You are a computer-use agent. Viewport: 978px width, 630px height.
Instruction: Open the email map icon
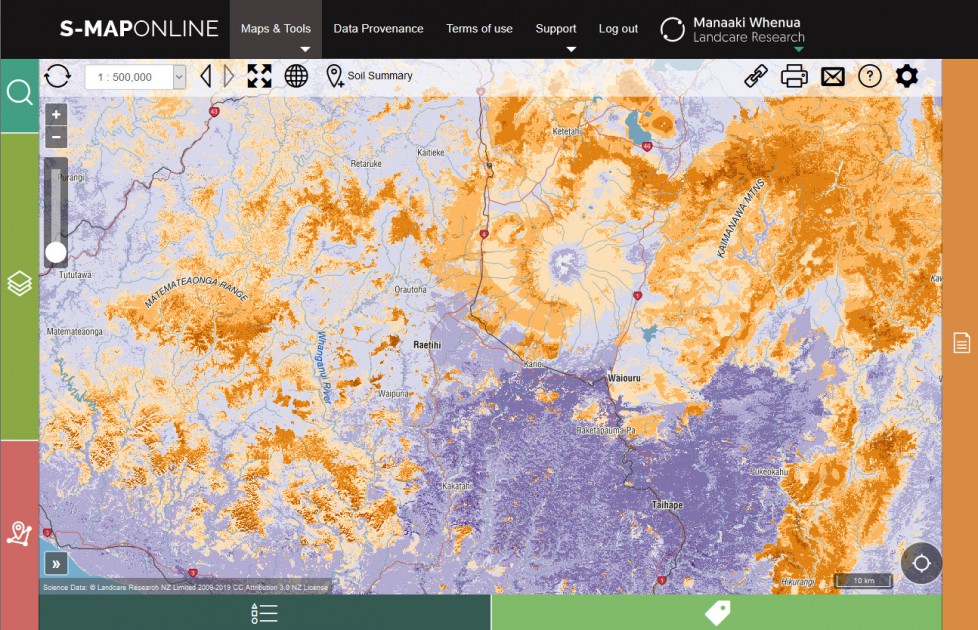pyautogui.click(x=831, y=75)
